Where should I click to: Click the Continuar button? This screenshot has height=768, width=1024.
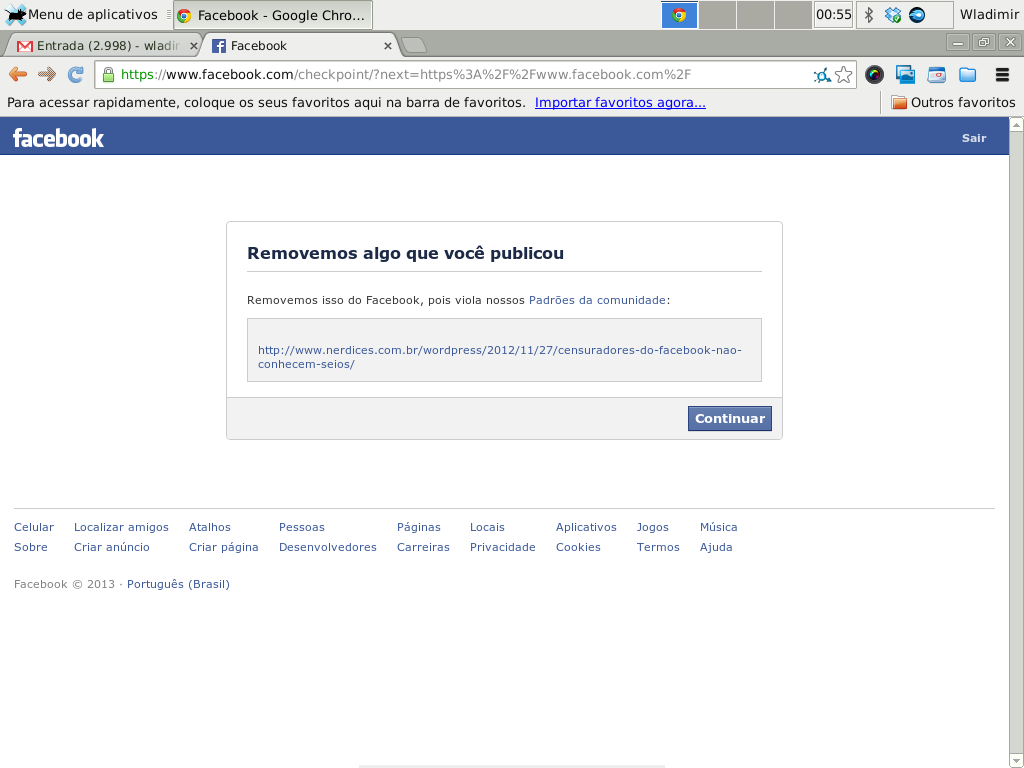(x=729, y=419)
